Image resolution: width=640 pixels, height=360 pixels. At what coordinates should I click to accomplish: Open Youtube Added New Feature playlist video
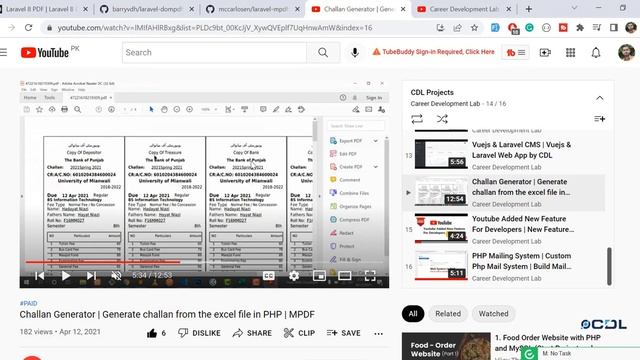[x=504, y=229]
